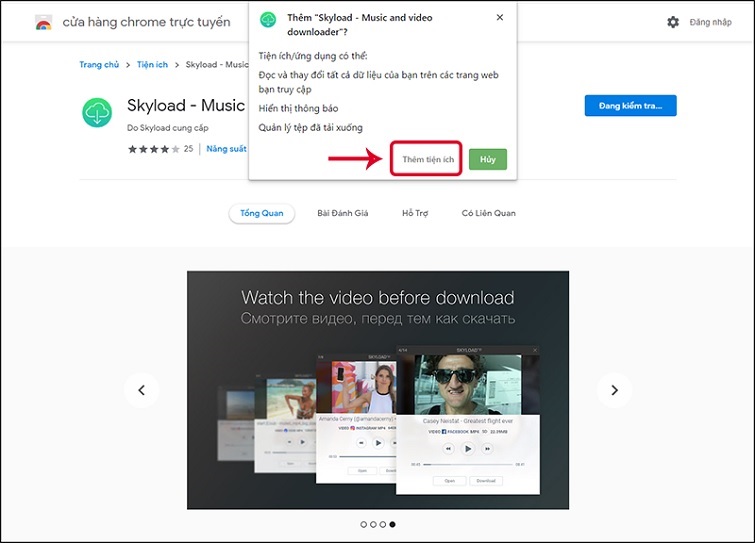Select the first carousel dot
Viewport: 755px width, 543px height.
coord(362,524)
